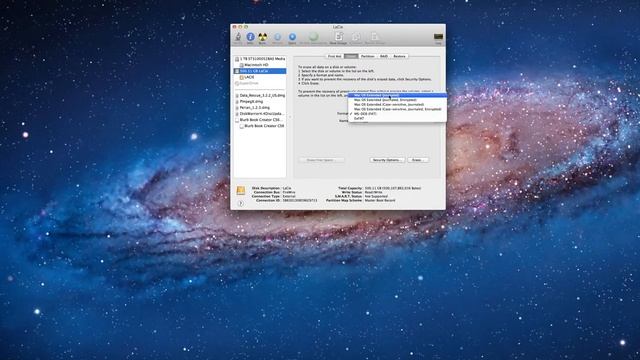The height and width of the screenshot is (360, 640).
Task: Select the 1 TB ST31000528AS Media disk
Action: 260,59
